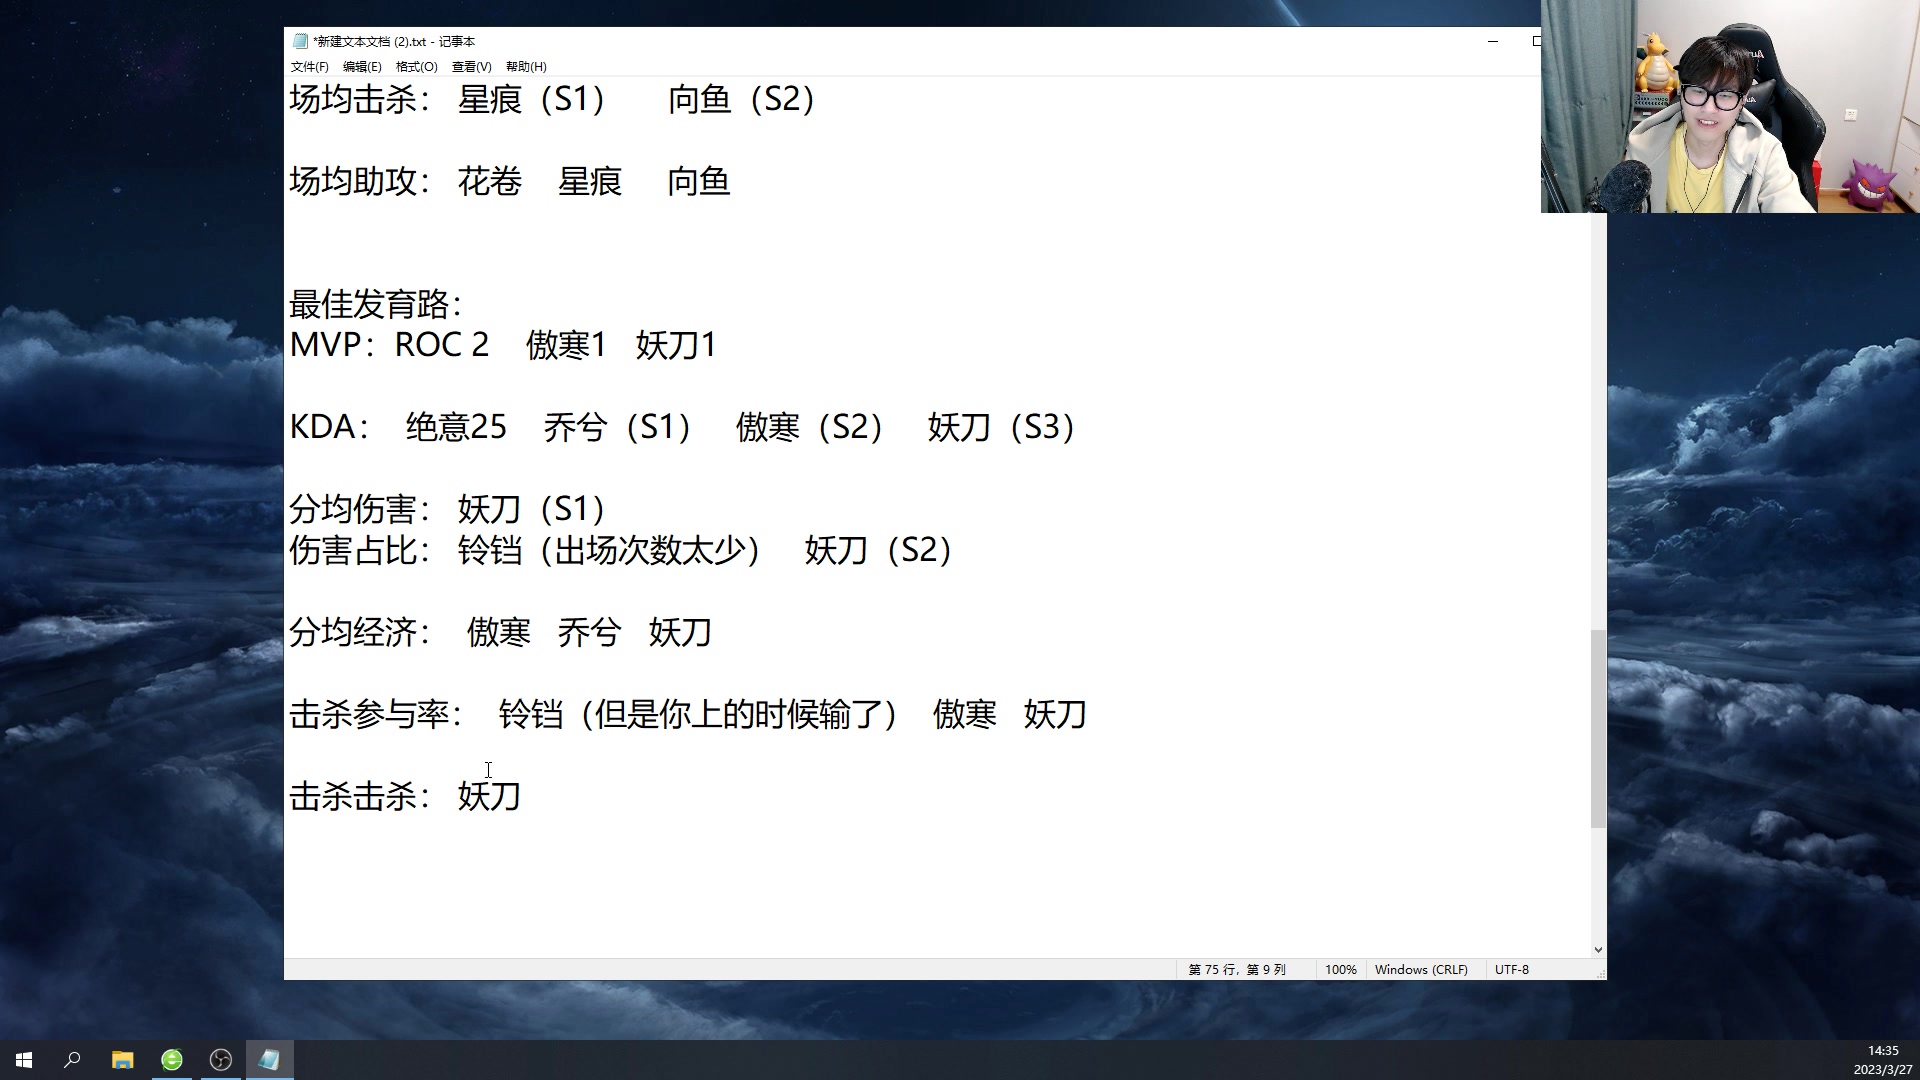Screen dimensions: 1920x1080
Task: Click 妖刀 after 击杀击杀 label
Action: (x=489, y=796)
